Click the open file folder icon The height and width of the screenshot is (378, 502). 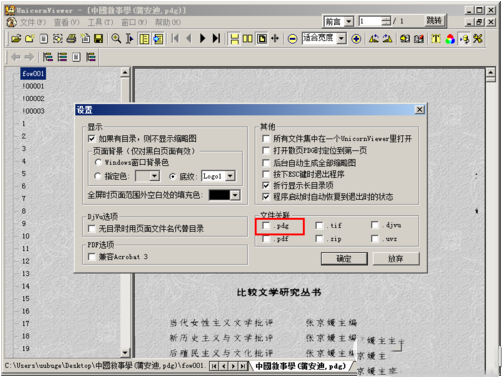click(x=16, y=39)
